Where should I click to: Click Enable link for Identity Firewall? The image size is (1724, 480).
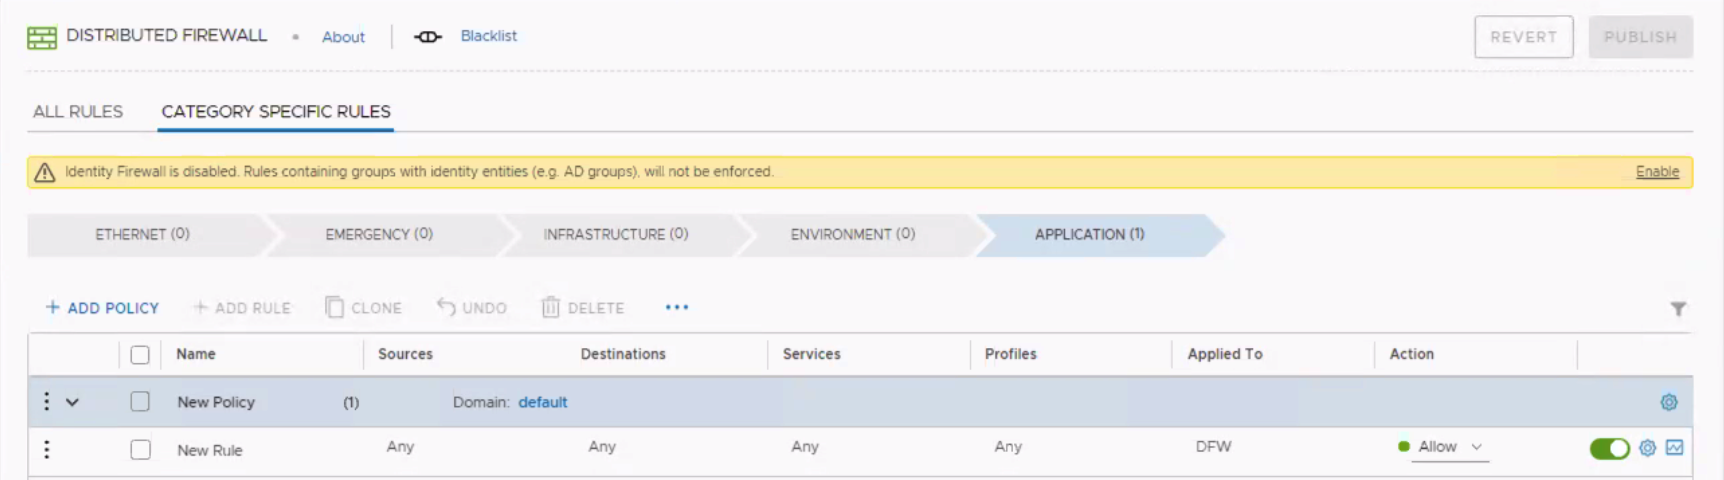tap(1656, 172)
